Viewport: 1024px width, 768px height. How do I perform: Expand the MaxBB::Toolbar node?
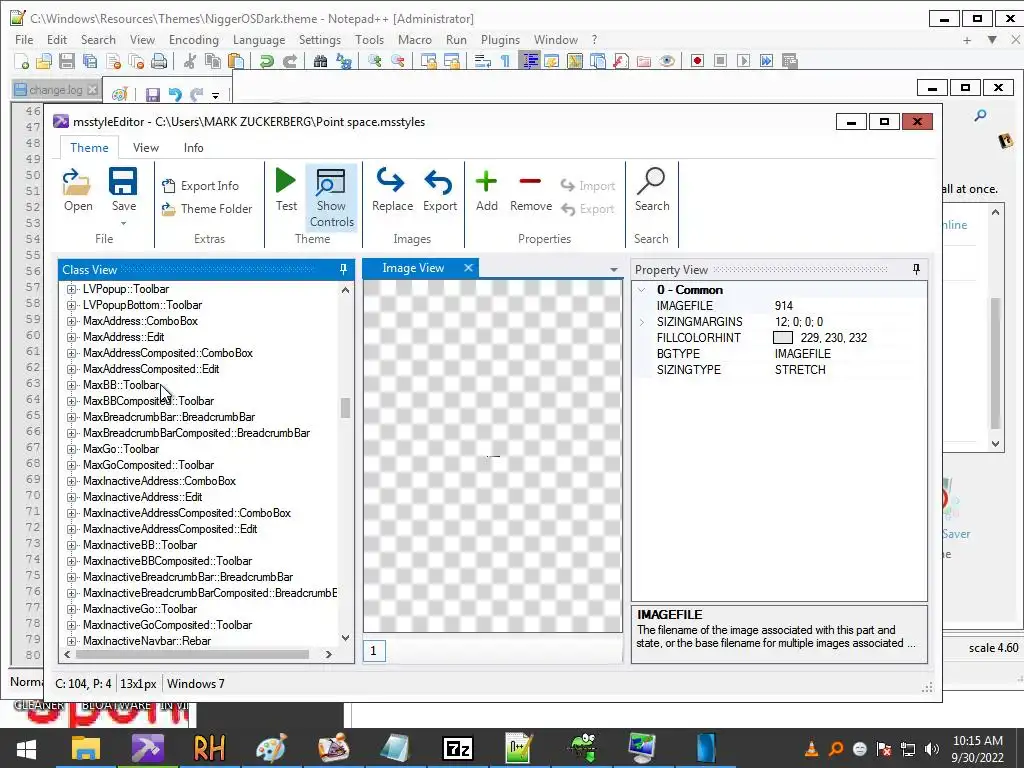71,385
